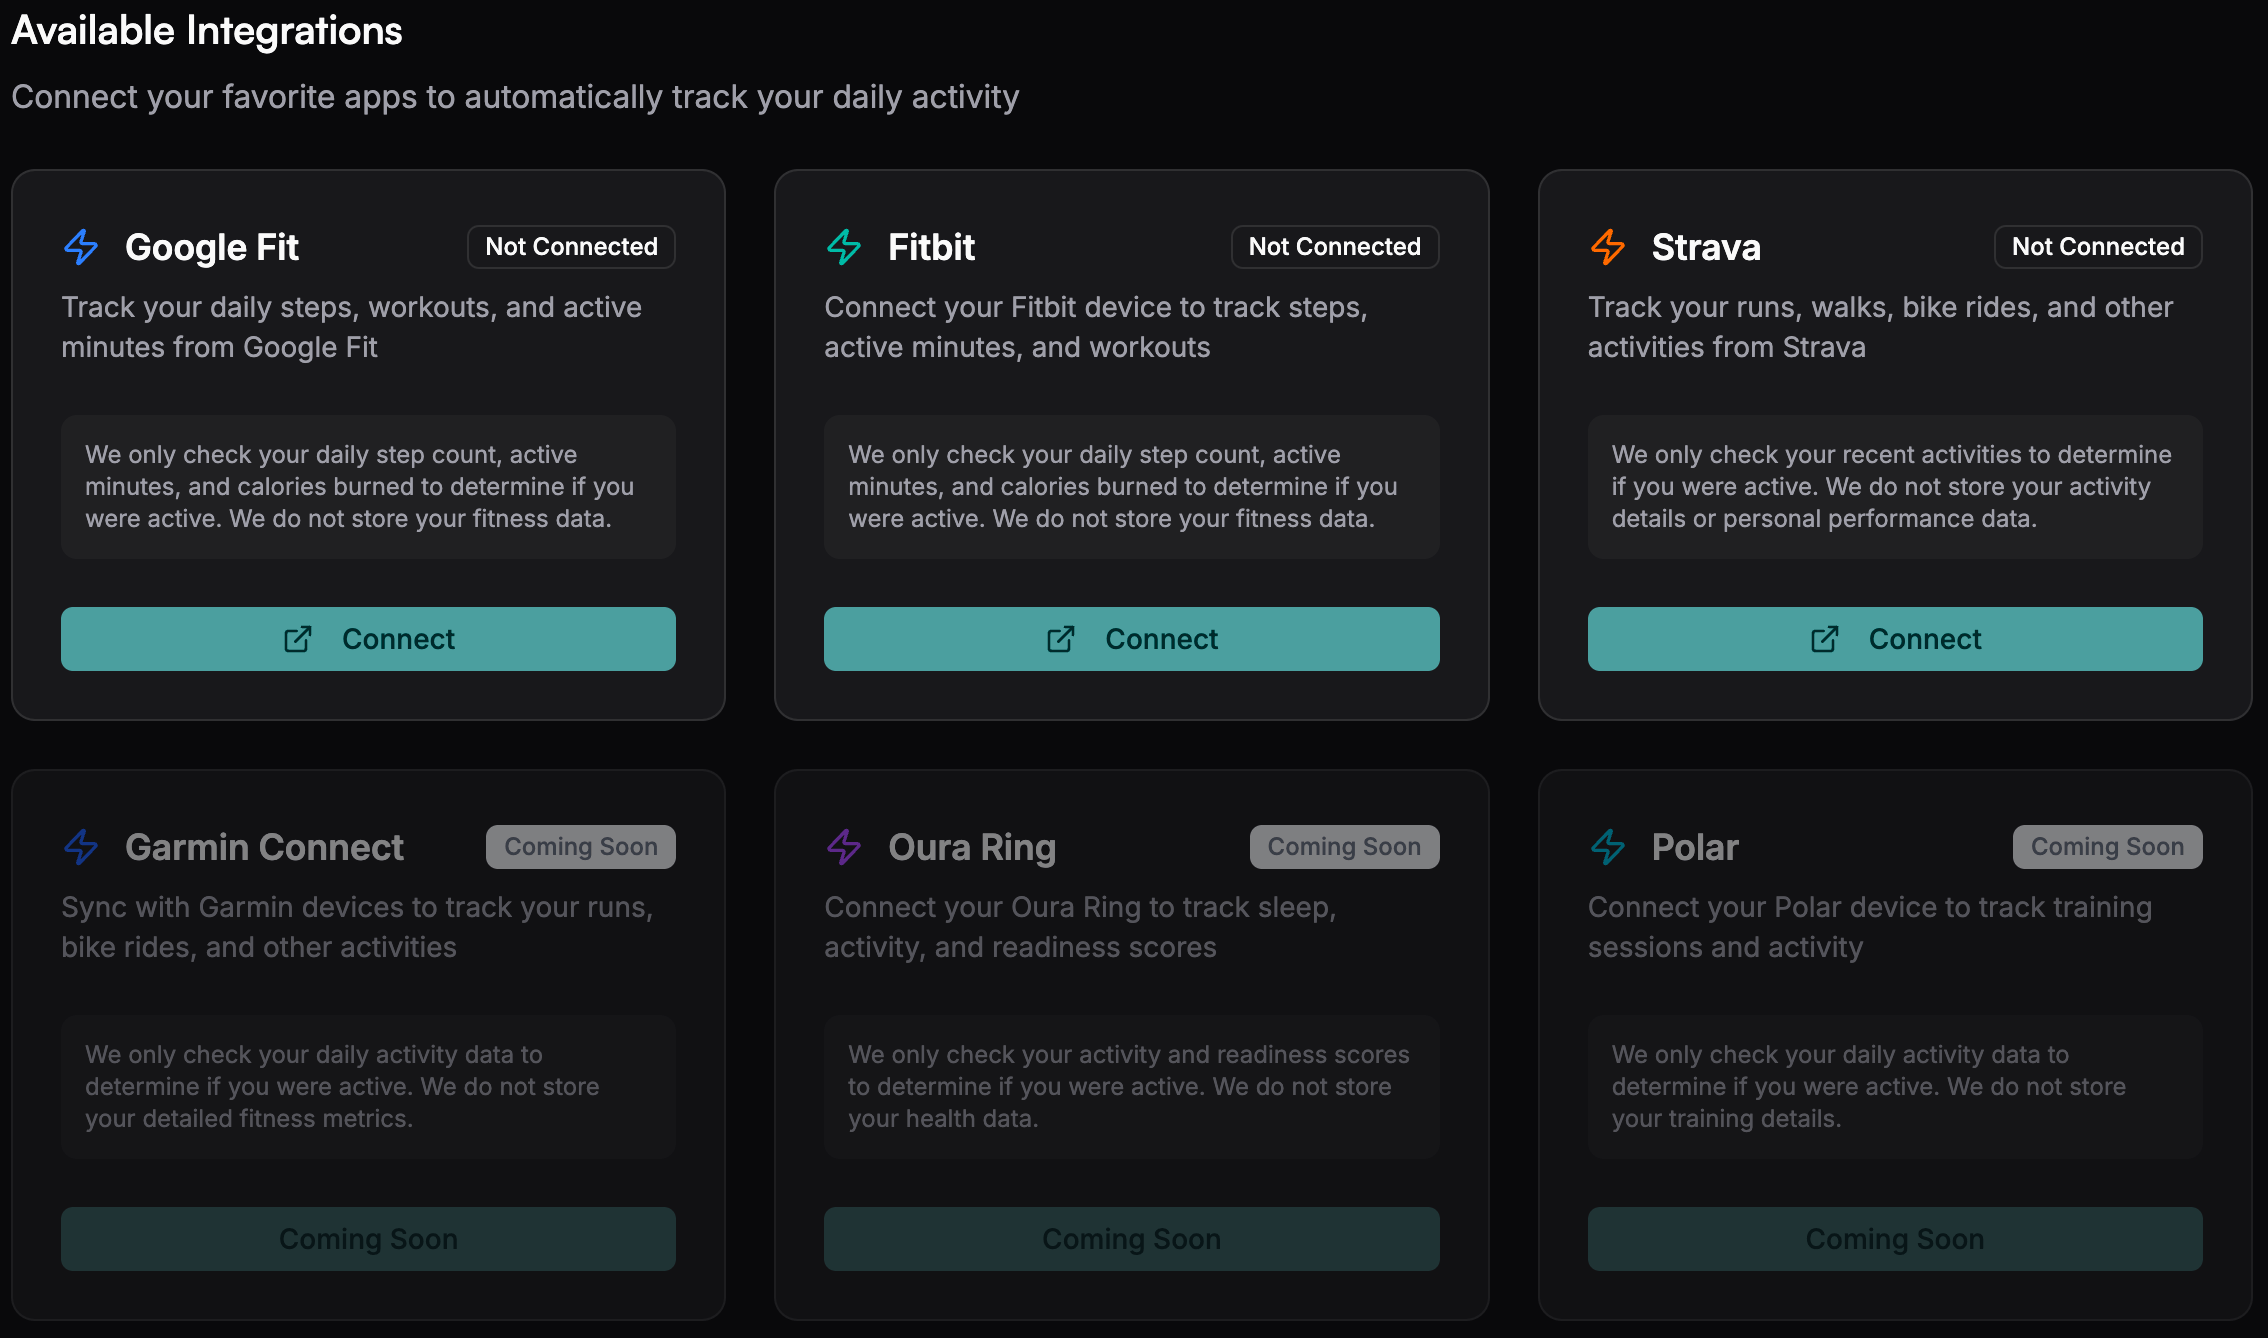Viewport: 2268px width, 1338px height.
Task: Click the blue lightning icon beside Google Fit
Action: tap(81, 247)
